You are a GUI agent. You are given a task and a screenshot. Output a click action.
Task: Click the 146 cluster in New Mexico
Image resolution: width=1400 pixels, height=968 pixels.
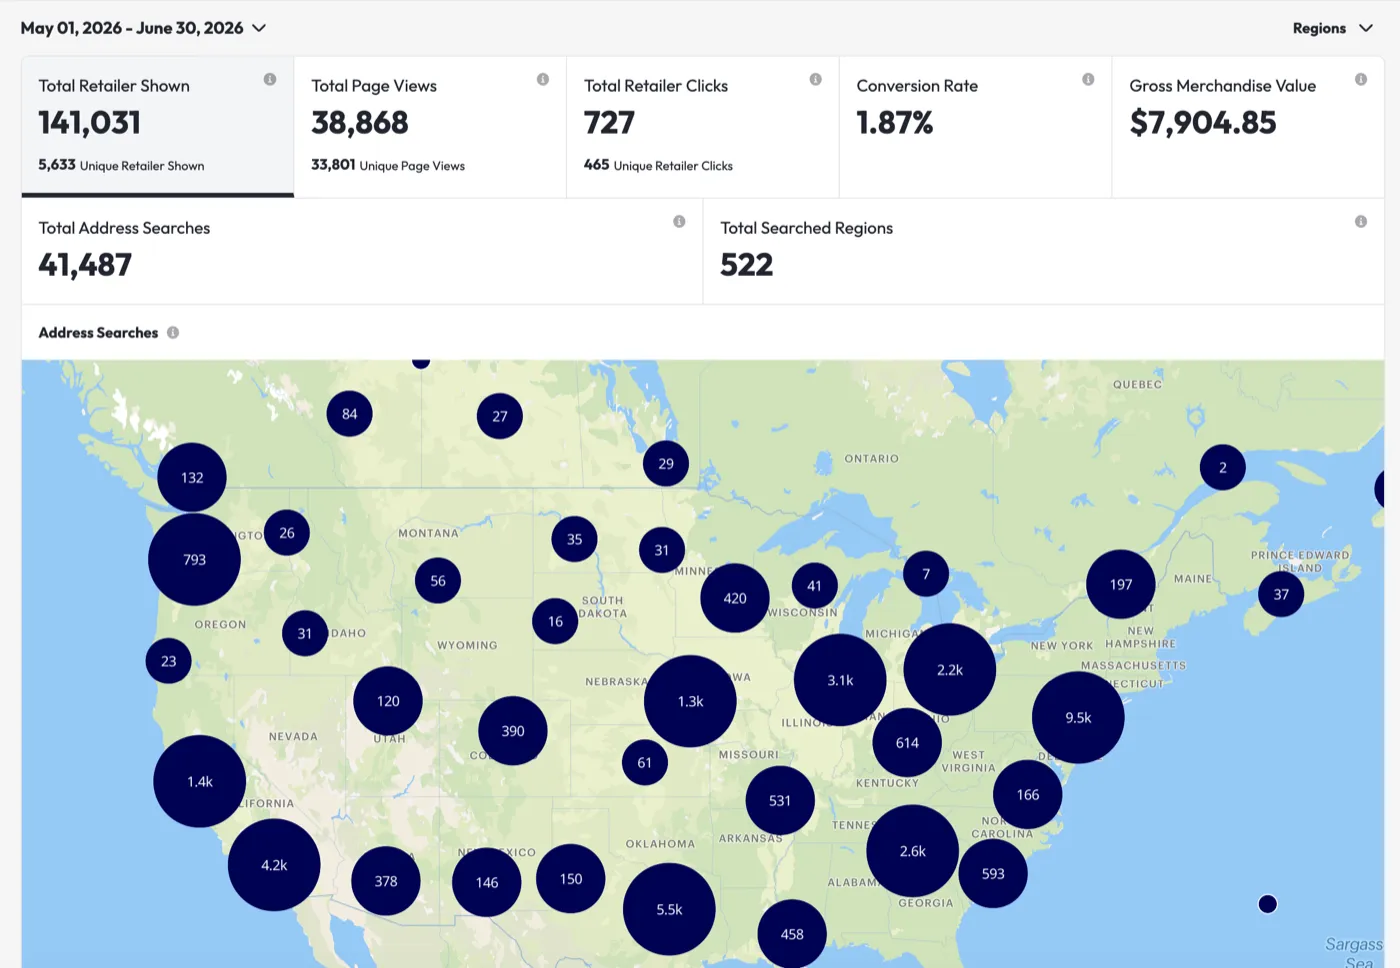[x=487, y=882]
